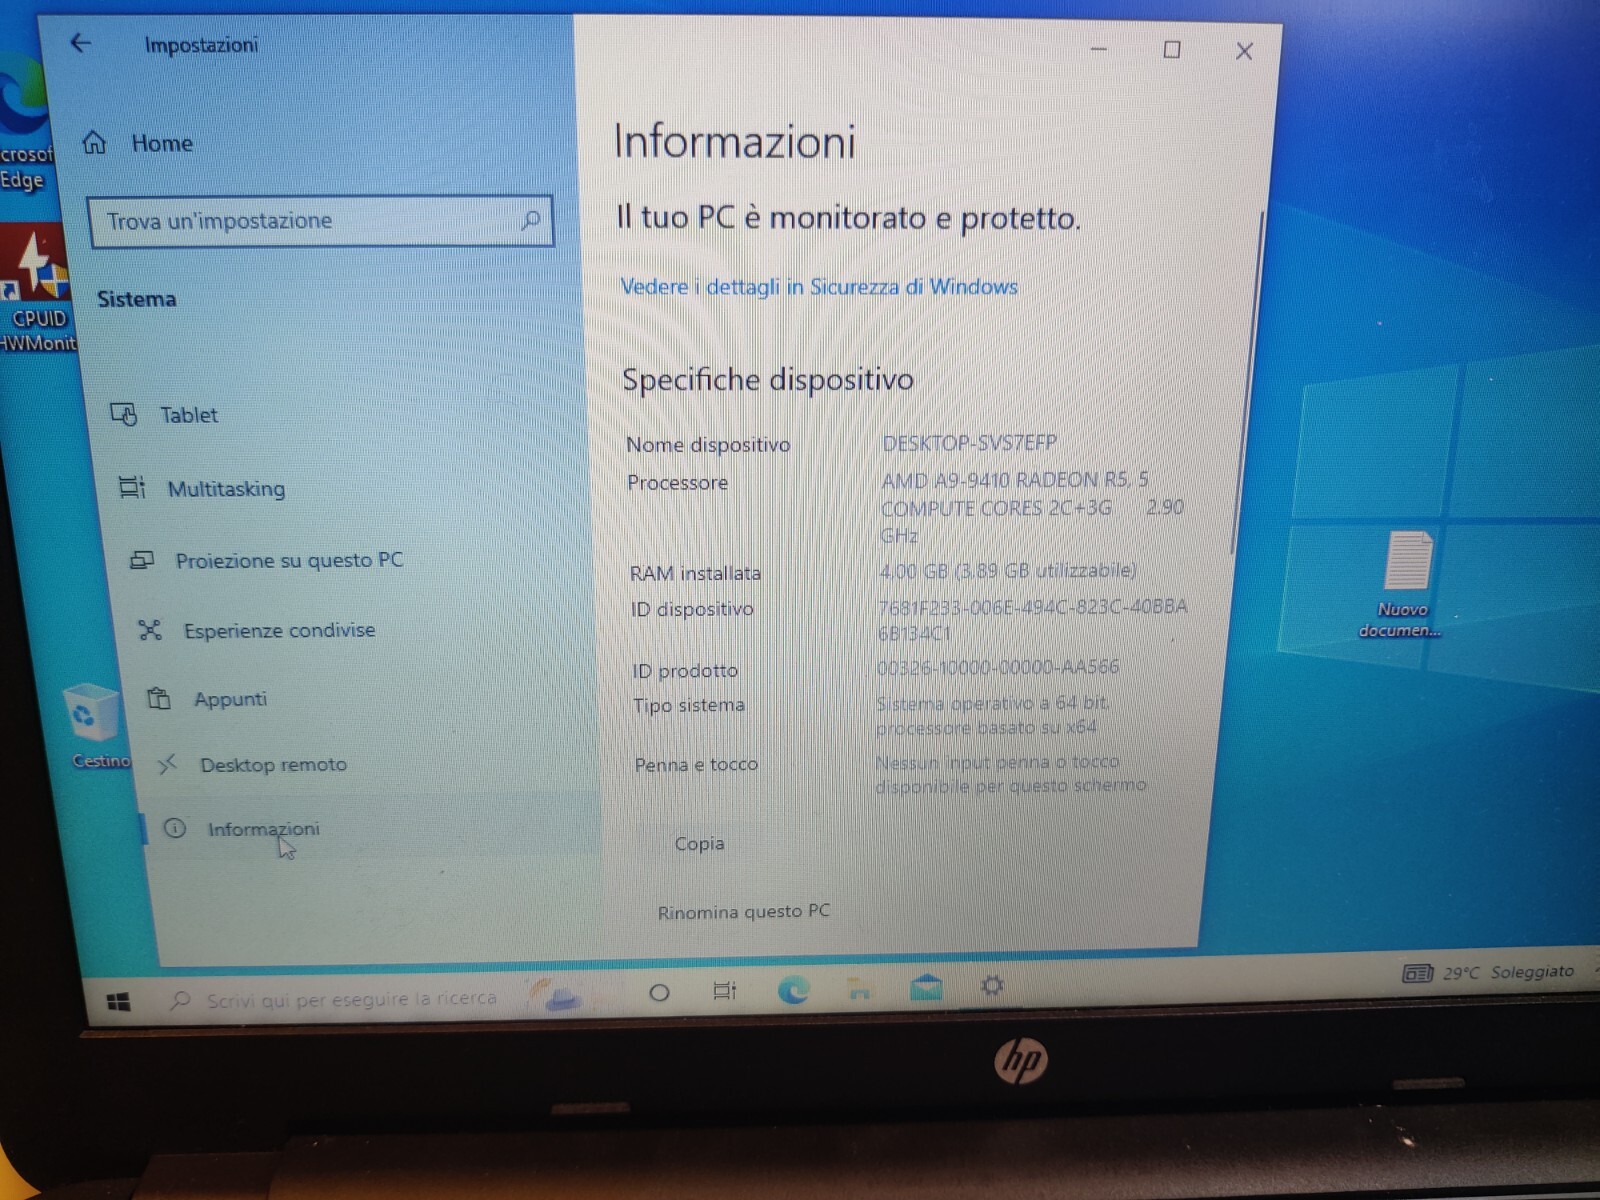Select 'Desktop remoto' in the sidebar

[x=251, y=765]
